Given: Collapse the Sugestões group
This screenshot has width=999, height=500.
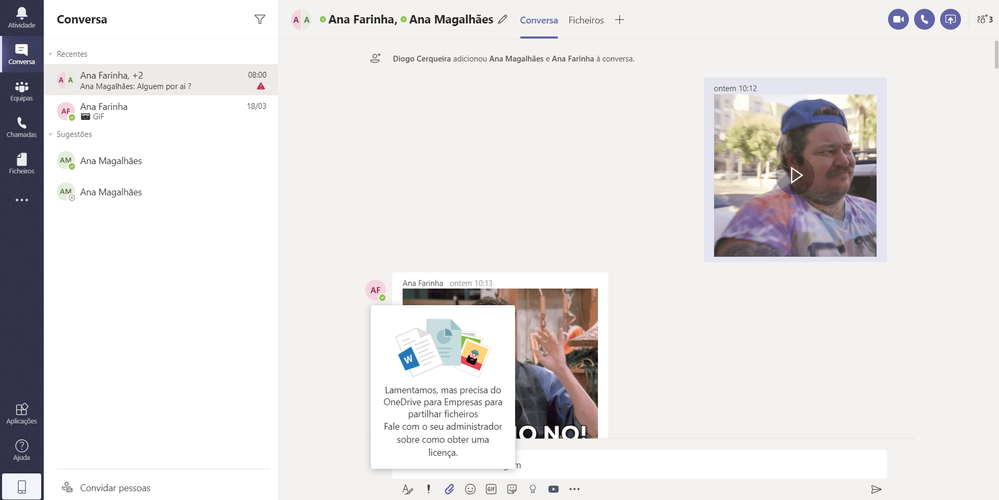Looking at the screenshot, I should click(51, 134).
